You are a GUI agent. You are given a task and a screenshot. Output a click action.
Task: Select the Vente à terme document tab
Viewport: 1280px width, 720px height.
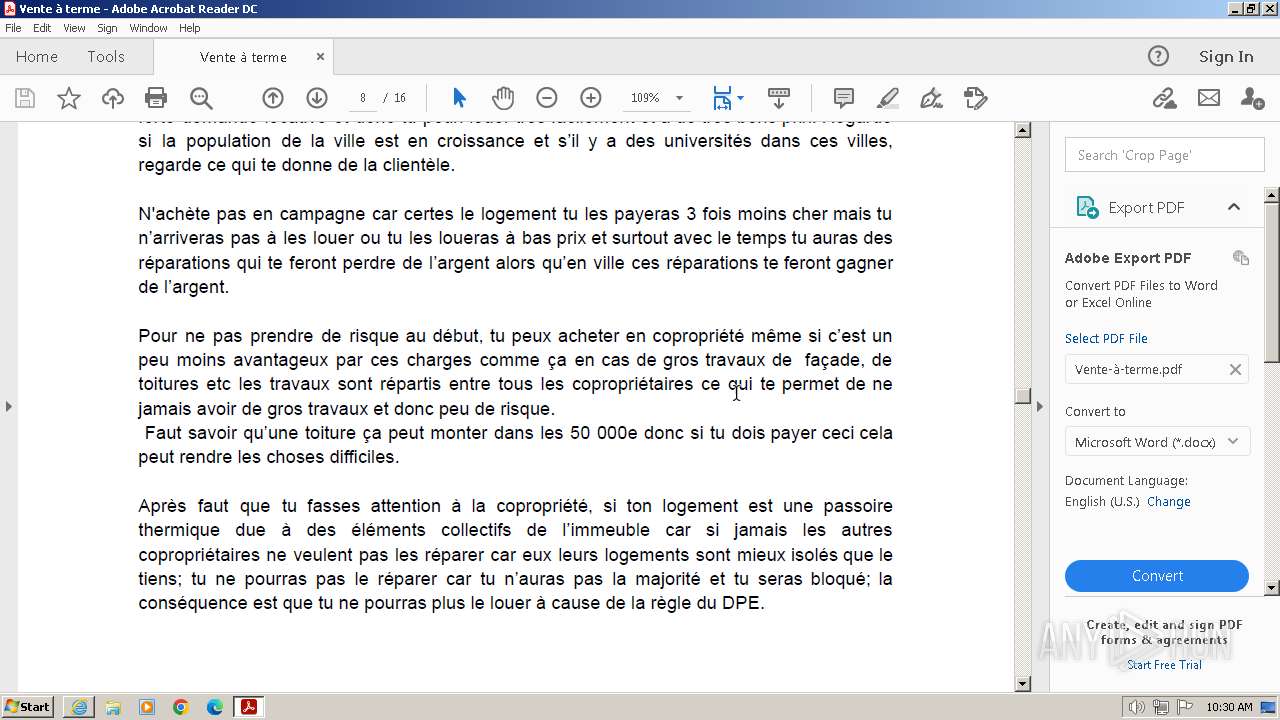pos(243,57)
